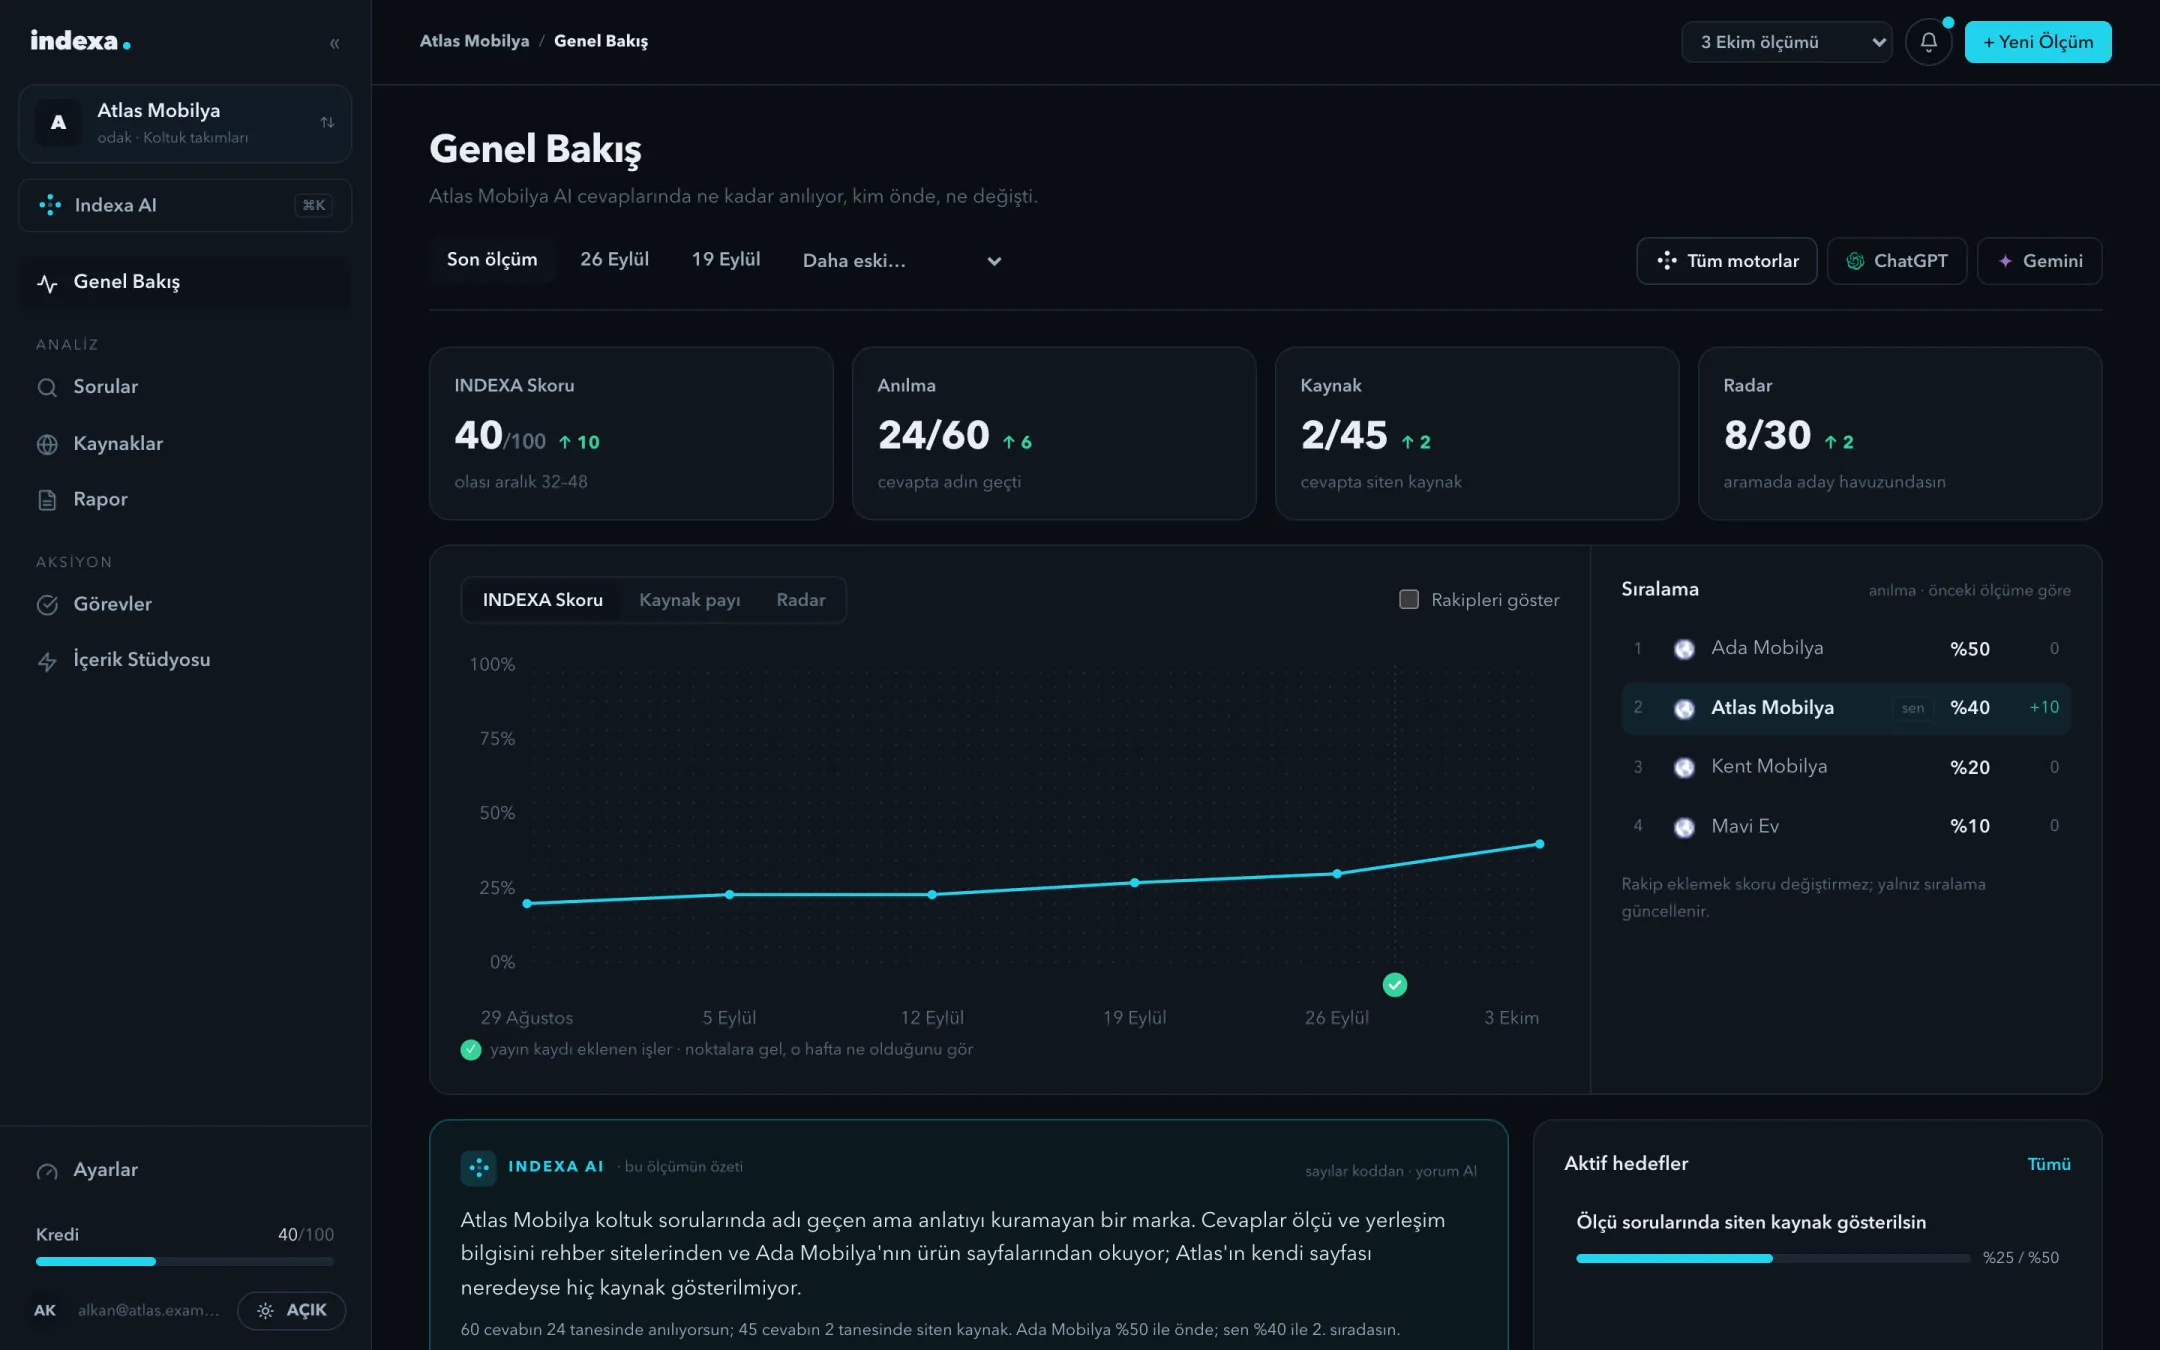The width and height of the screenshot is (2160, 1350).
Task: Click the Indexa AI summary card icon
Action: click(x=478, y=1167)
